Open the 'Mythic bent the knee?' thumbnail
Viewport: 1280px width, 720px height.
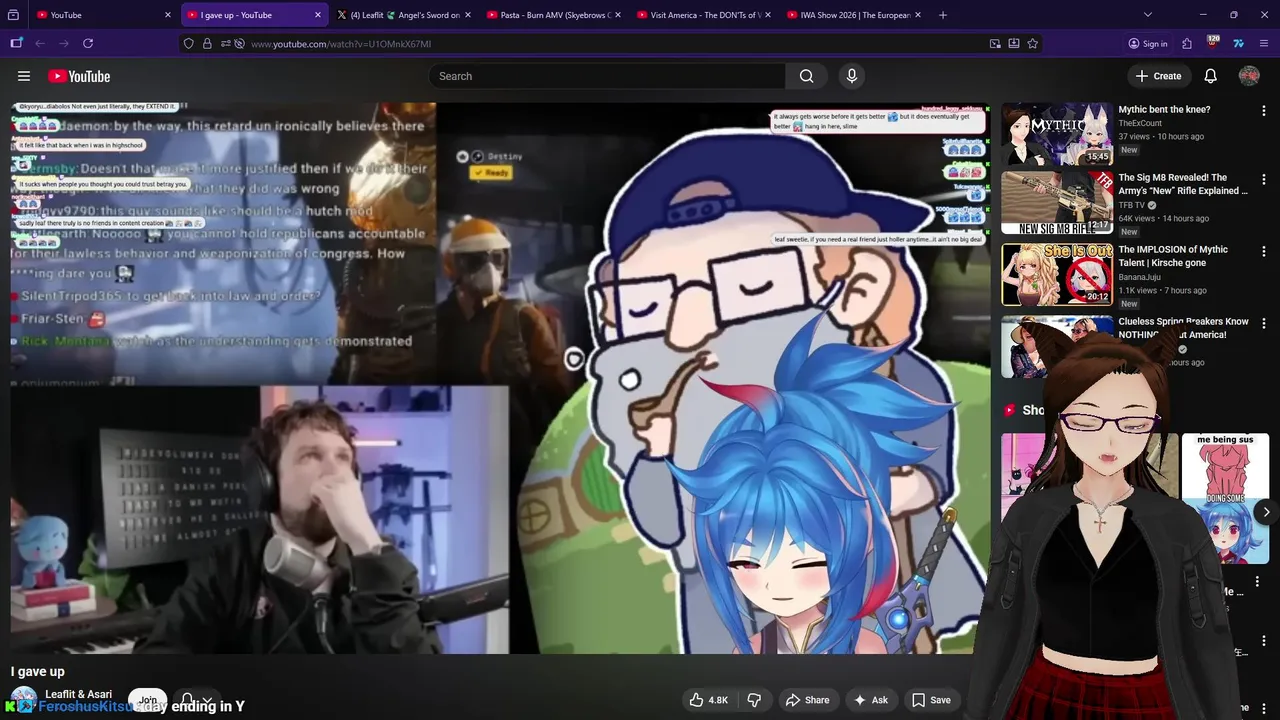click(x=1057, y=133)
